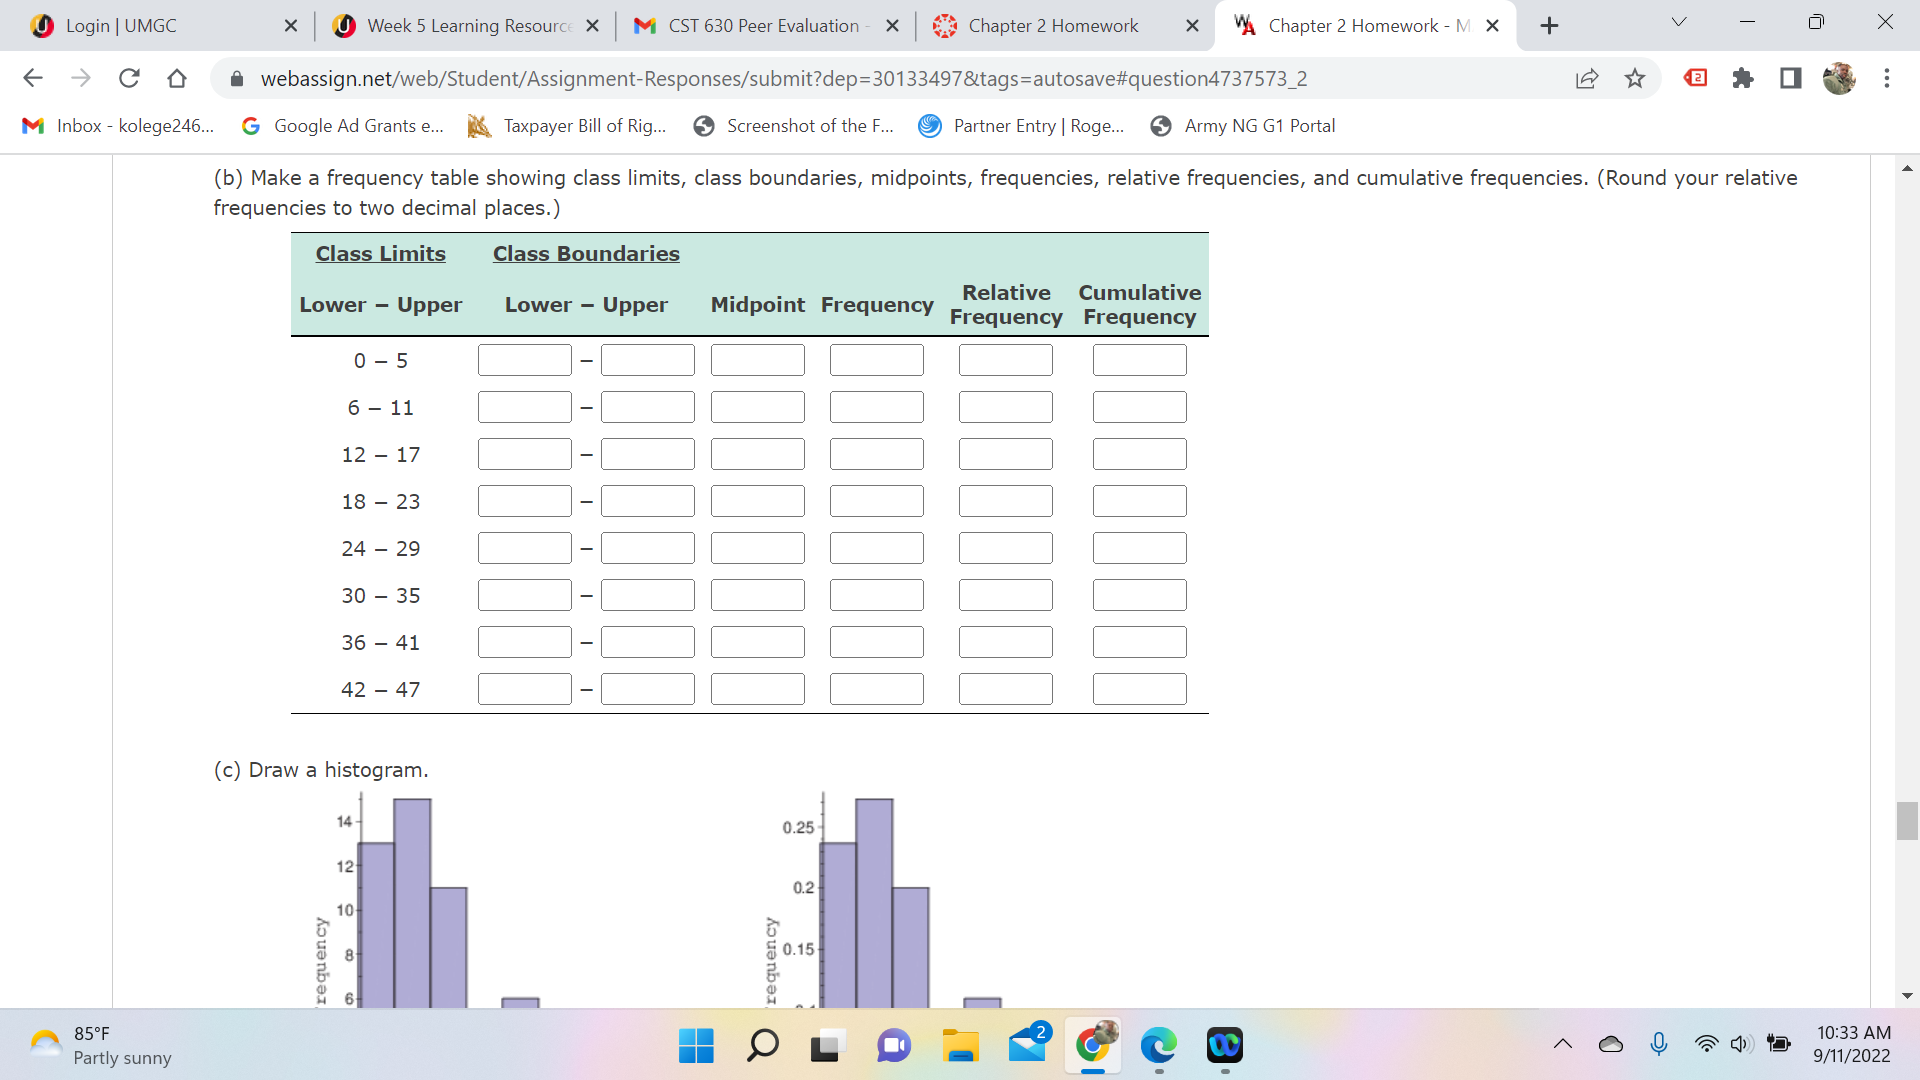Bookmark this page with star icon
Screen dimensions: 1920x1080
pyautogui.click(x=1635, y=78)
